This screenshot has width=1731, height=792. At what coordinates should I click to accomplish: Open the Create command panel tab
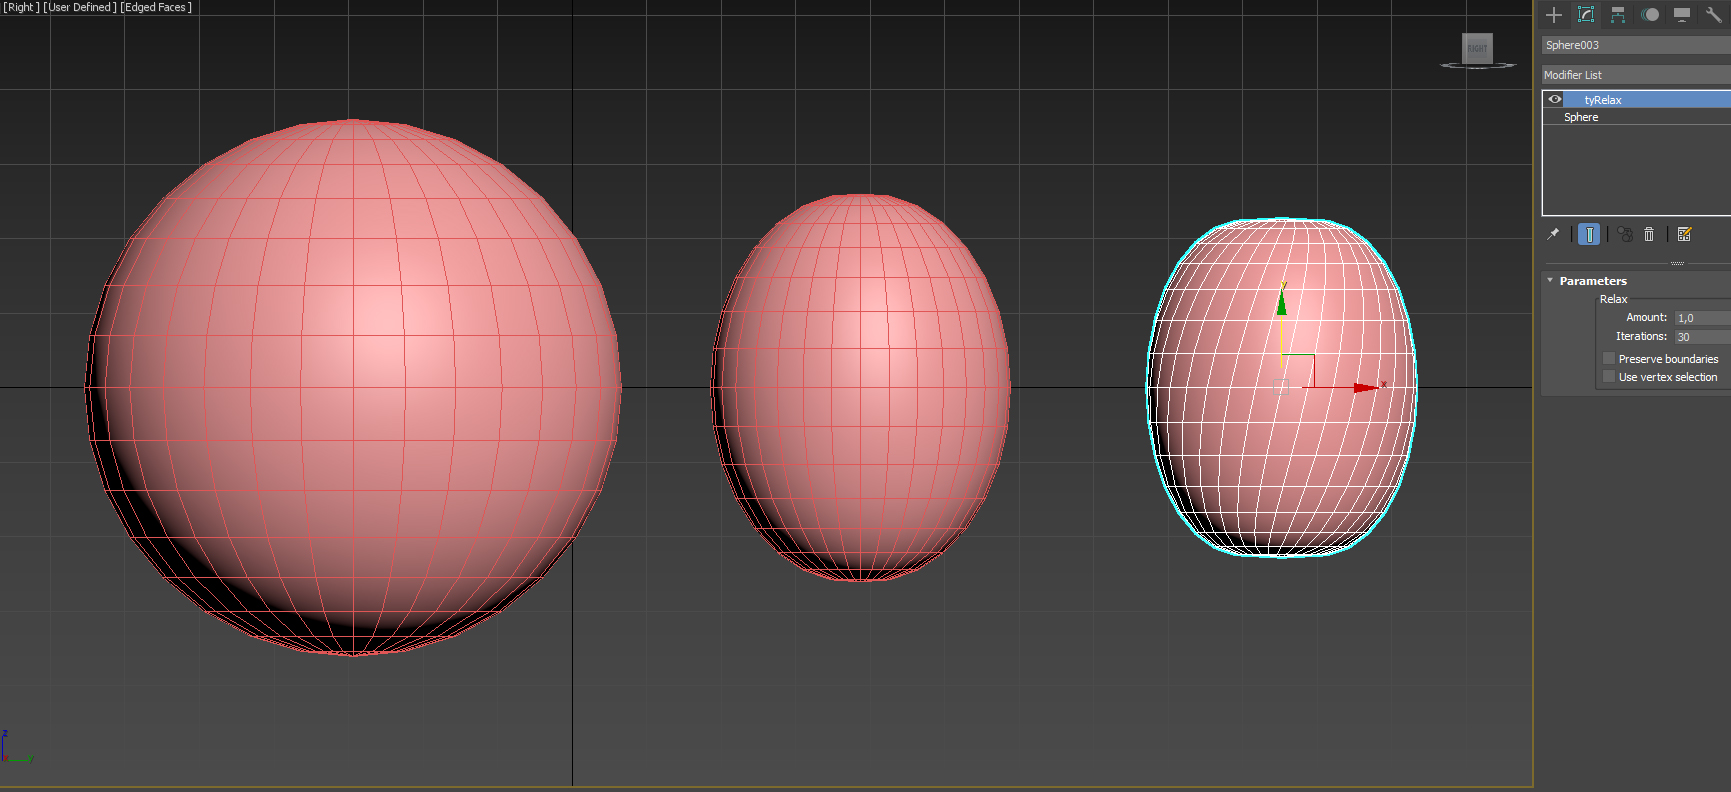point(1554,15)
